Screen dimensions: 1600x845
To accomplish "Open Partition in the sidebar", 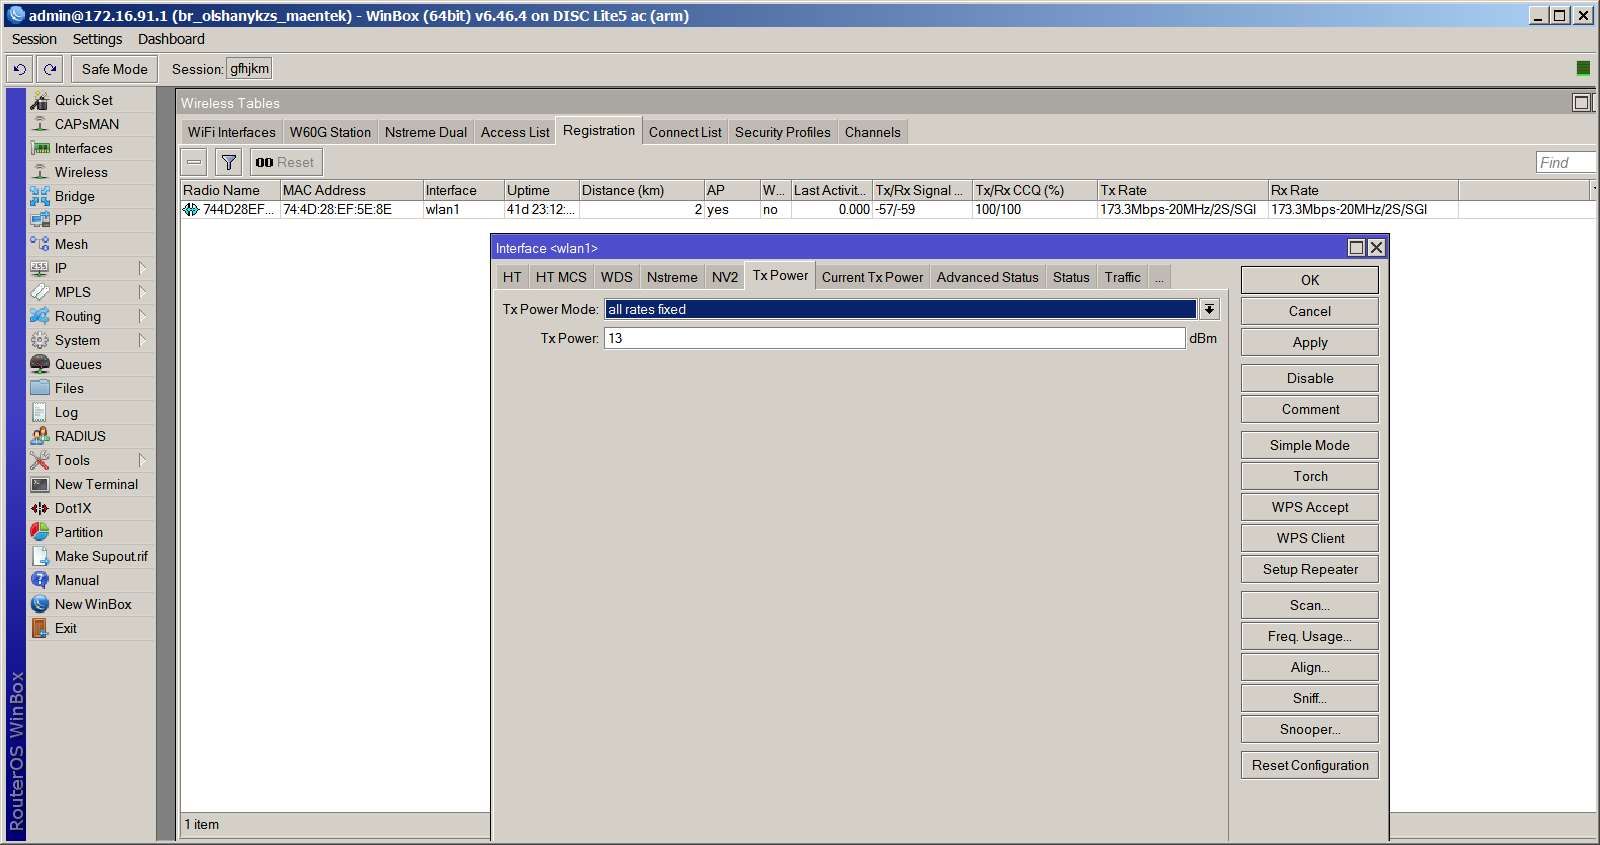I will pyautogui.click(x=79, y=532).
